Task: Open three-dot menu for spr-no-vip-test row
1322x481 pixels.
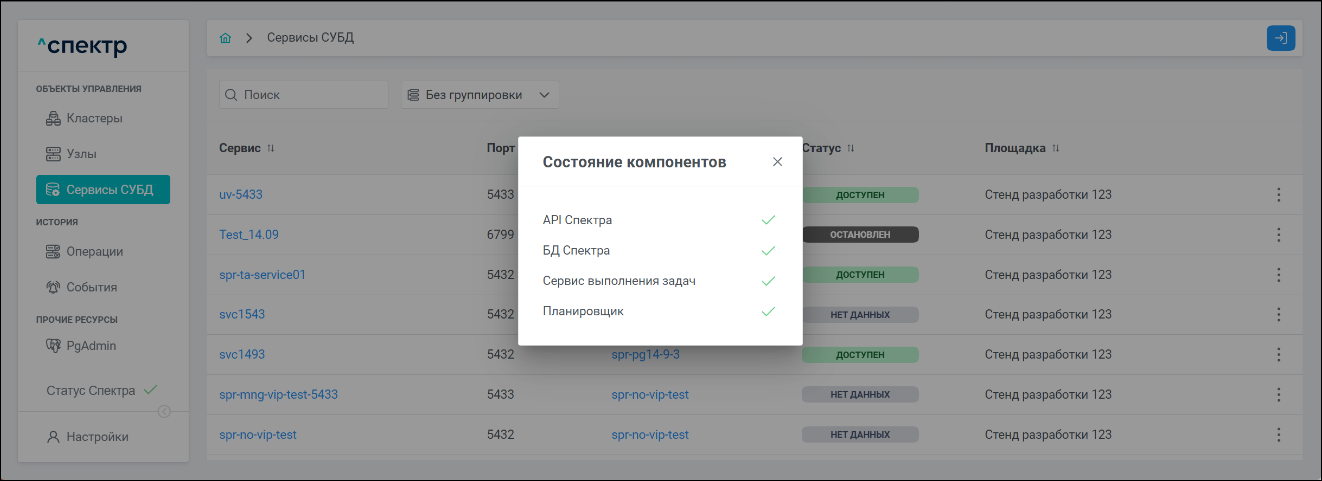Action: (1278, 435)
